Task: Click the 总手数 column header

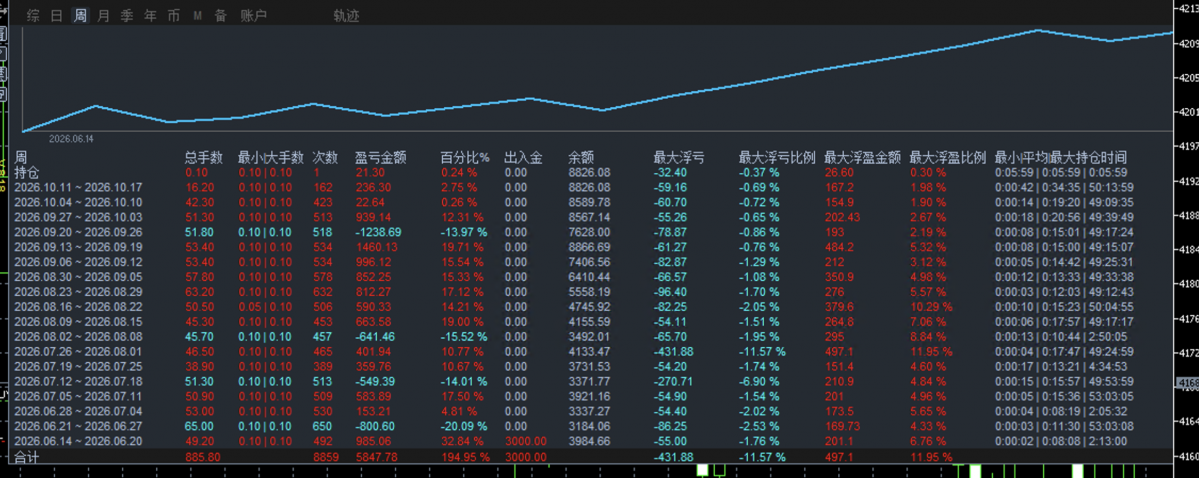Action: click(204, 158)
